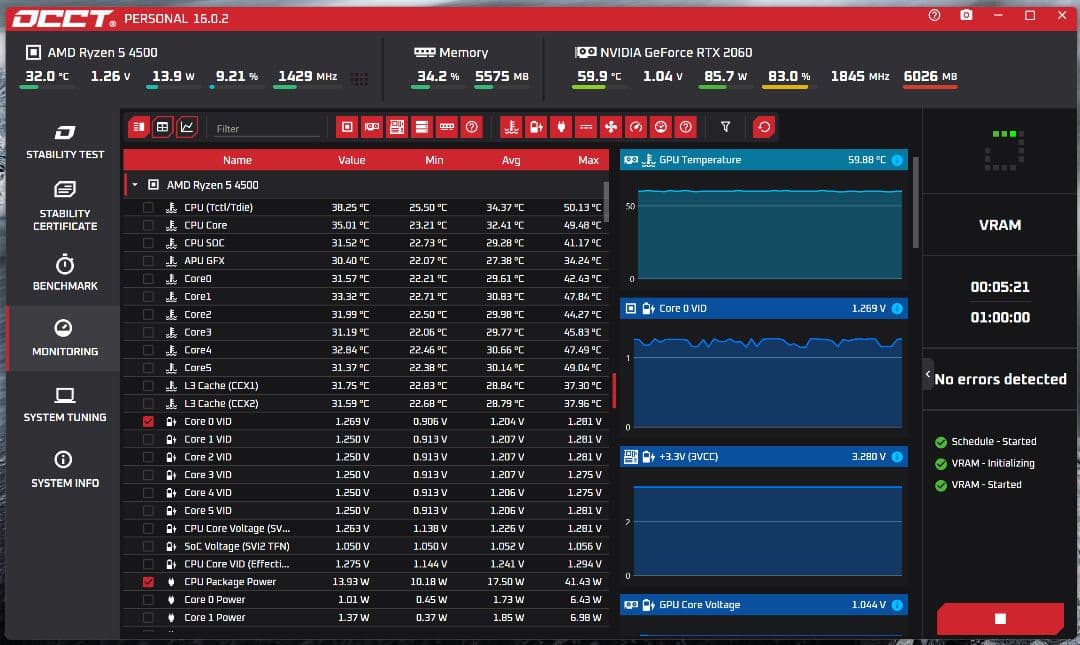This screenshot has height=645, width=1080.
Task: Focus the Filter text field
Action: click(266, 128)
